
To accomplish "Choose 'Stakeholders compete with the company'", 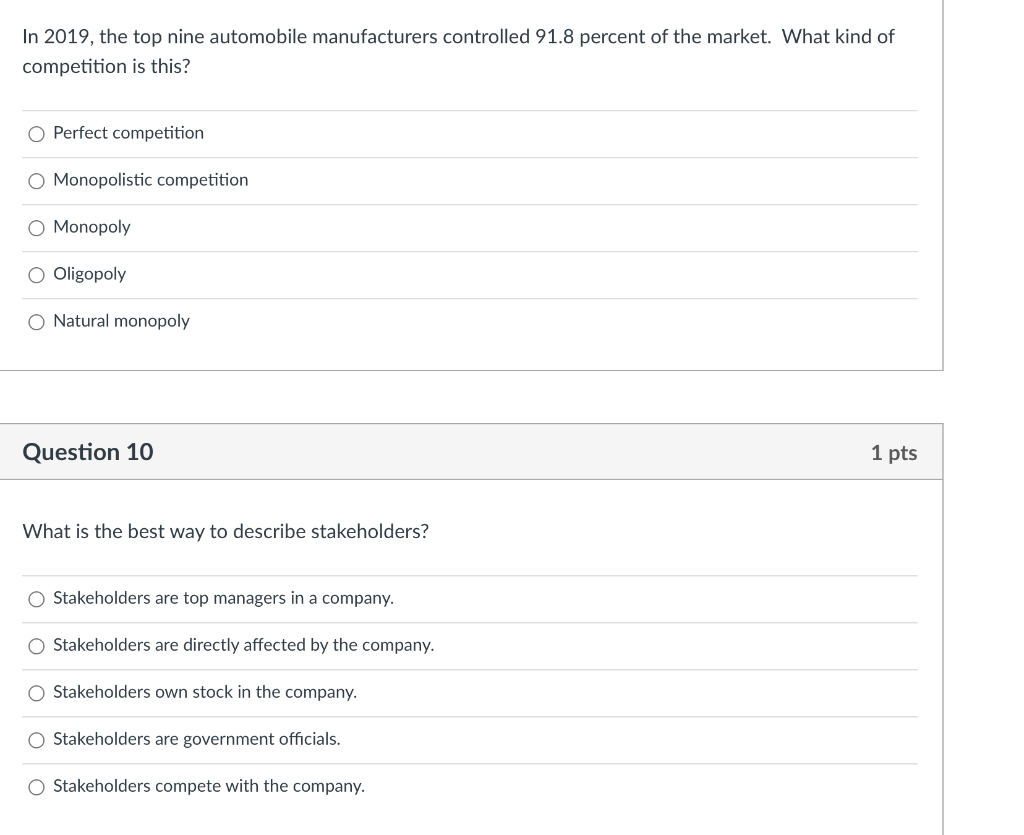I will 36,786.
